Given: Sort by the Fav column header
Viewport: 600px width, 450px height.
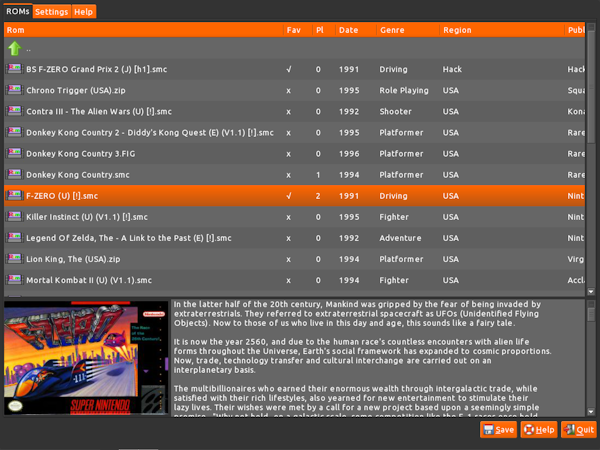Looking at the screenshot, I should (x=298, y=30).
